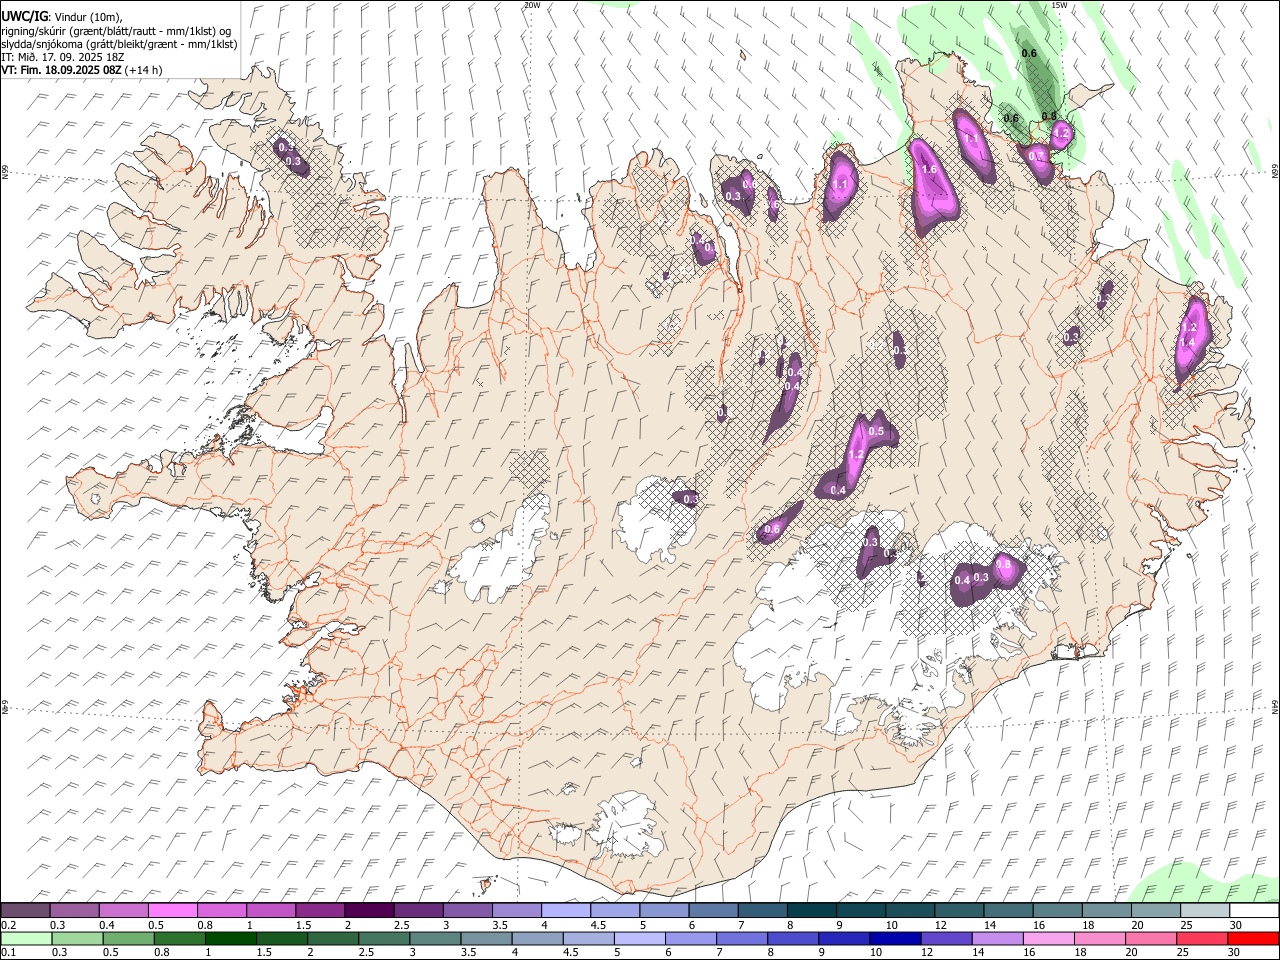Click the 'IT: Mið. 17. 09. 2025 18Z' line
The width and height of the screenshot is (1280, 960).
(x=63, y=57)
